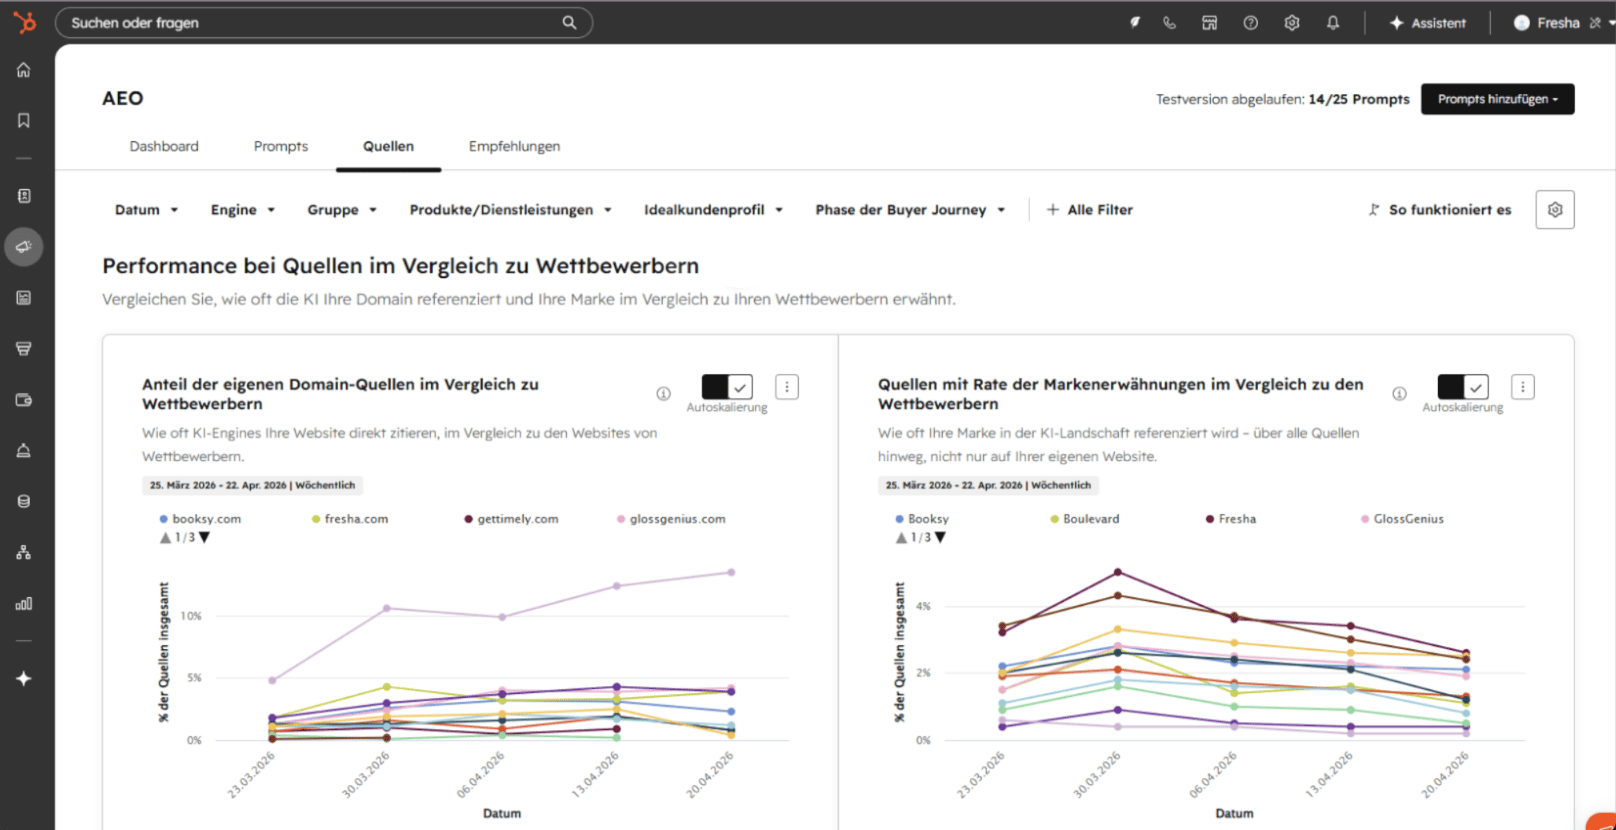Viewport: 1616px width, 830px height.
Task: Open the Produkte/Dienstleistungen filter dropdown
Action: pyautogui.click(x=510, y=210)
